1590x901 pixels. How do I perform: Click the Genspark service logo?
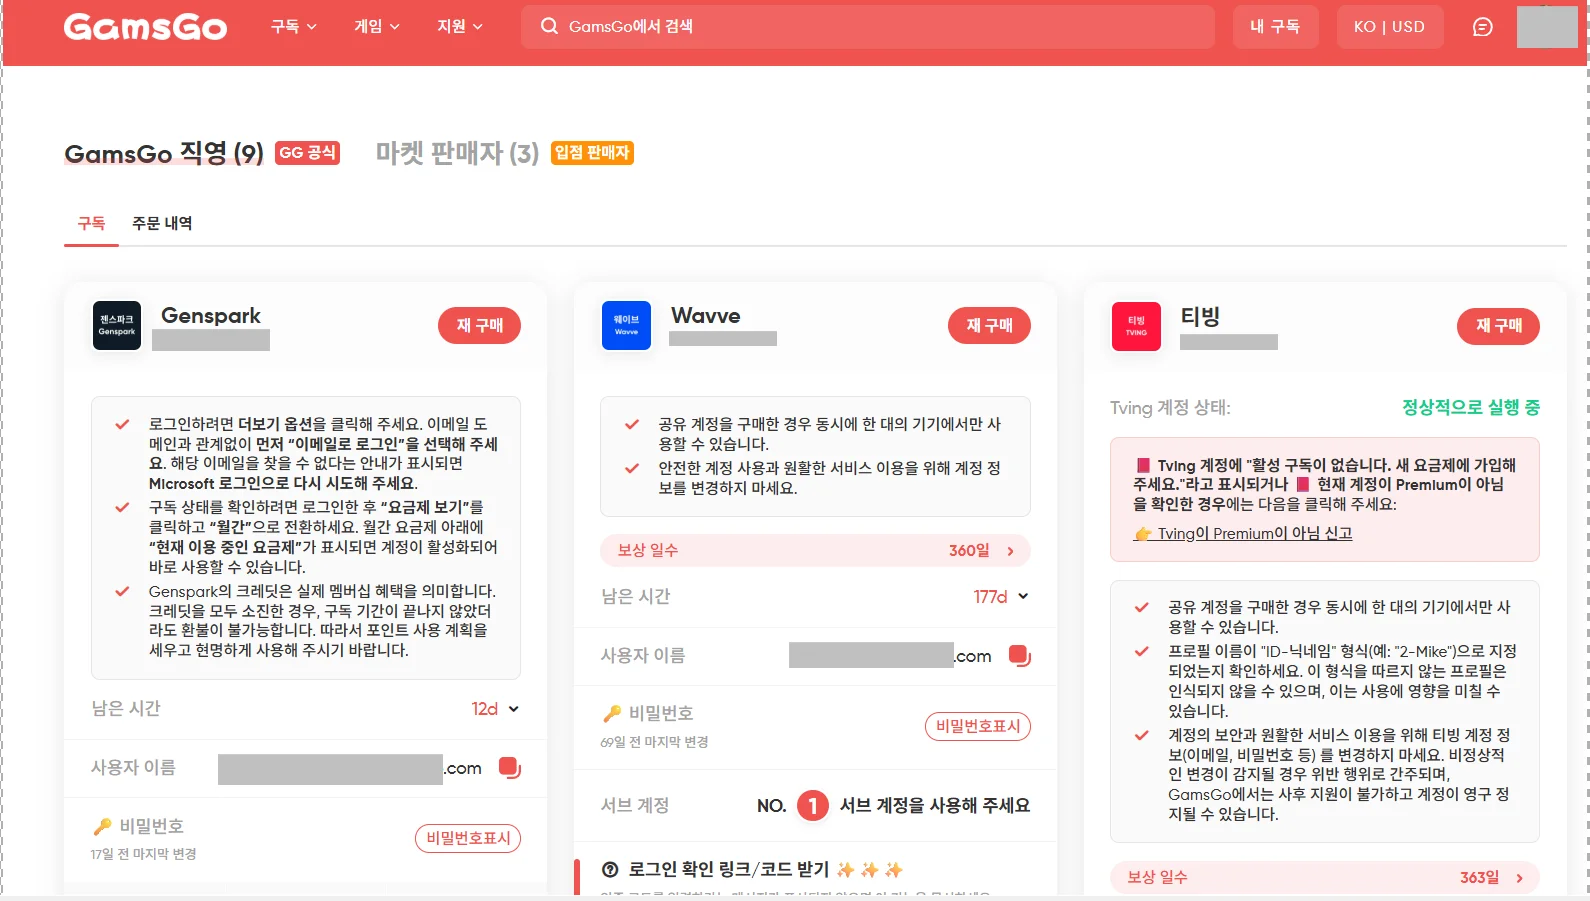click(x=117, y=326)
